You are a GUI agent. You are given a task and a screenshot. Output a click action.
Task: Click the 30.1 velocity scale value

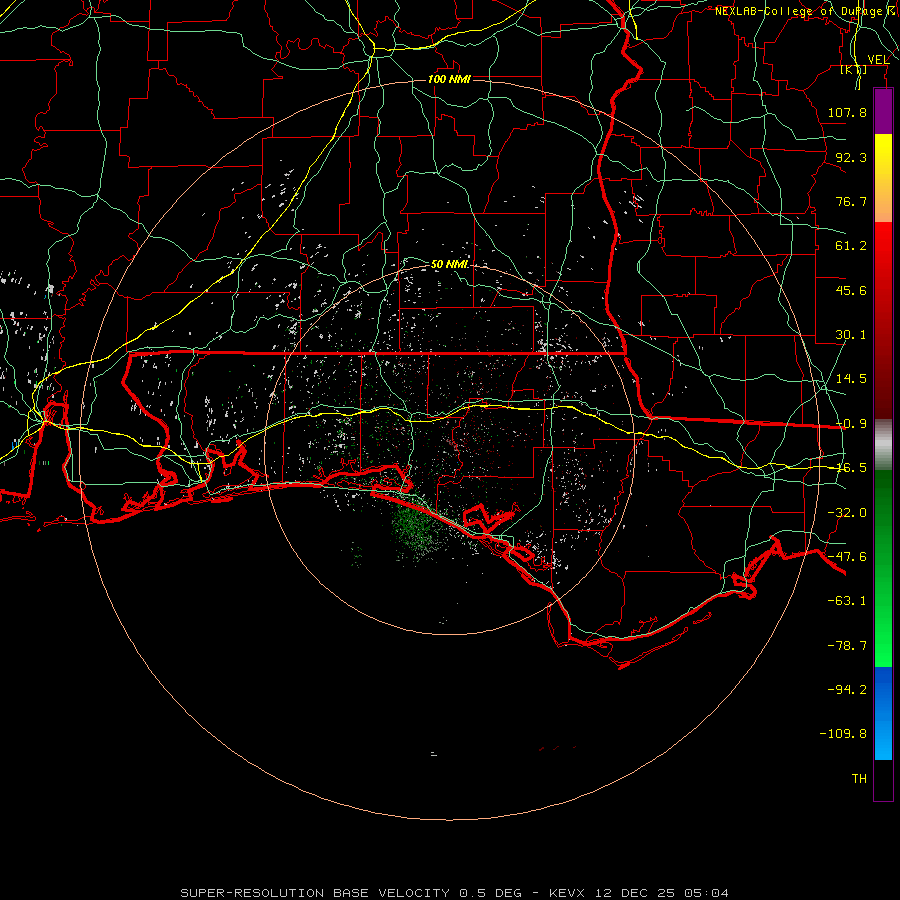coord(851,335)
